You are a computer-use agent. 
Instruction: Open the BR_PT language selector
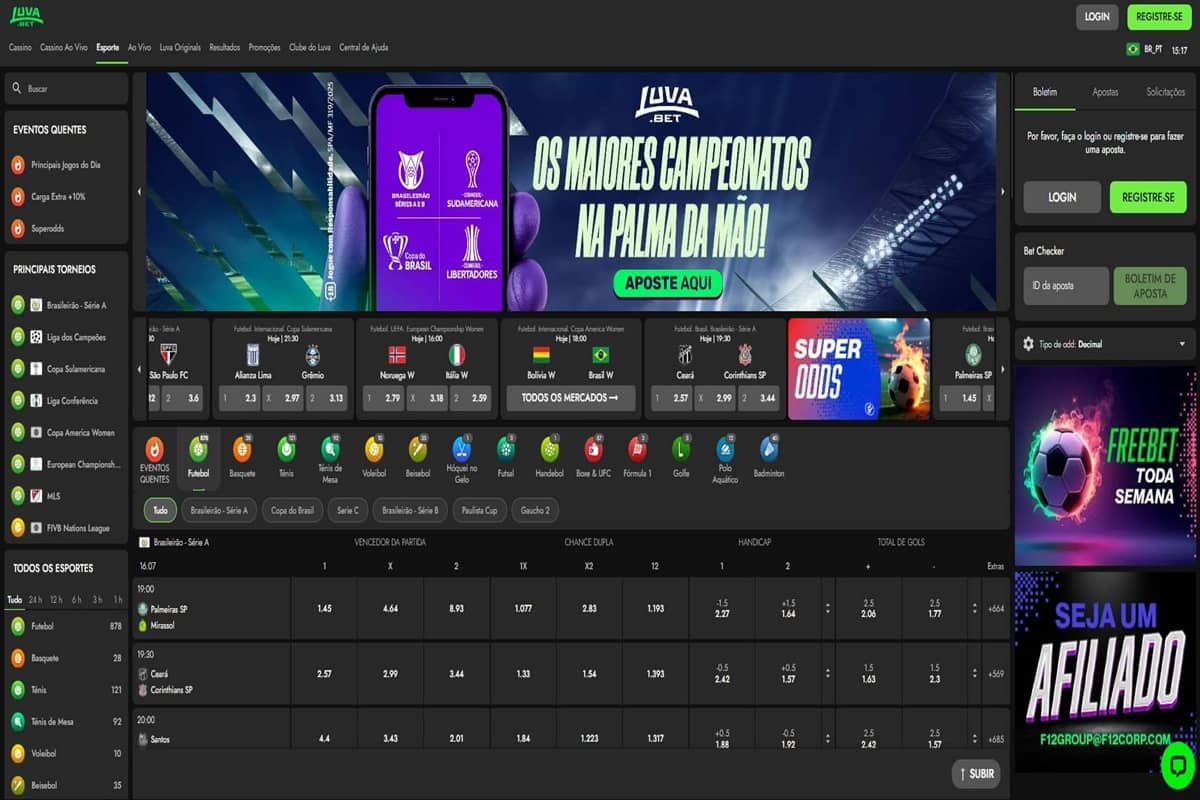click(x=1144, y=49)
